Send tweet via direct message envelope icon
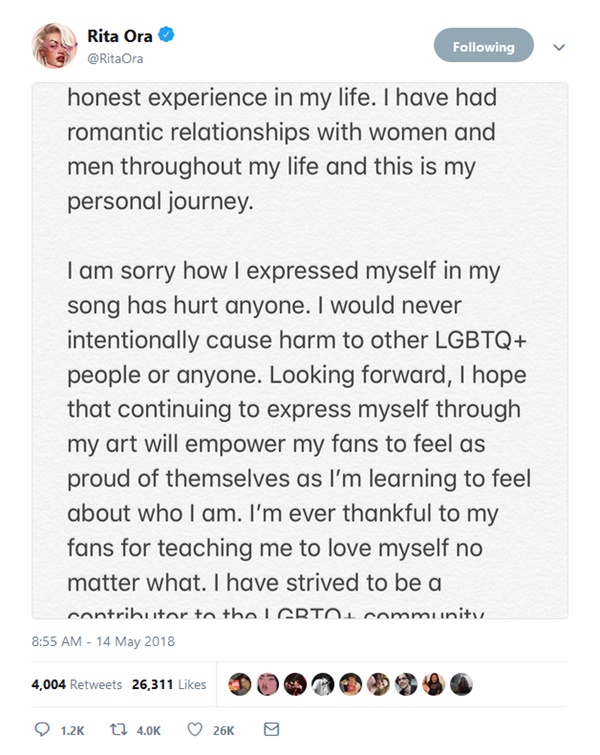This screenshot has height=755, width=600. click(271, 731)
